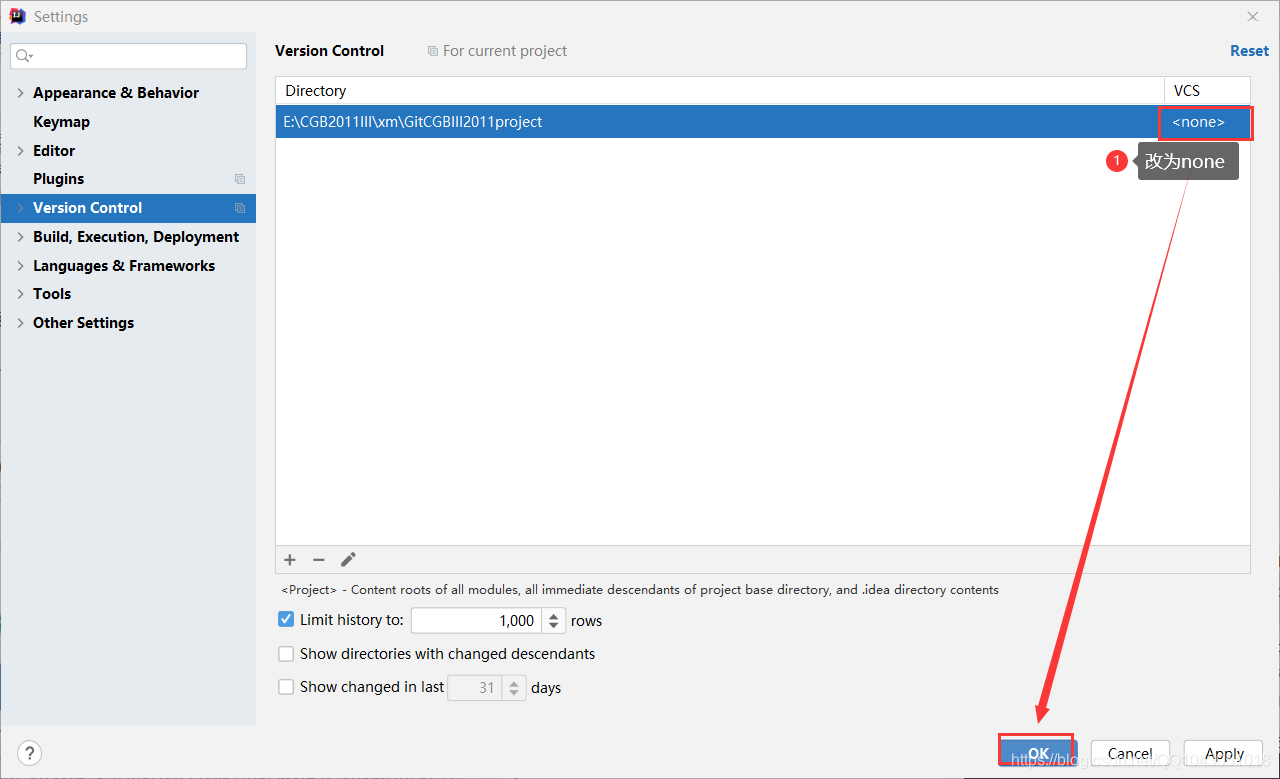Screen dimensions: 1280x779
Task: Click the search magnifier icon in settings
Action: (x=25, y=56)
